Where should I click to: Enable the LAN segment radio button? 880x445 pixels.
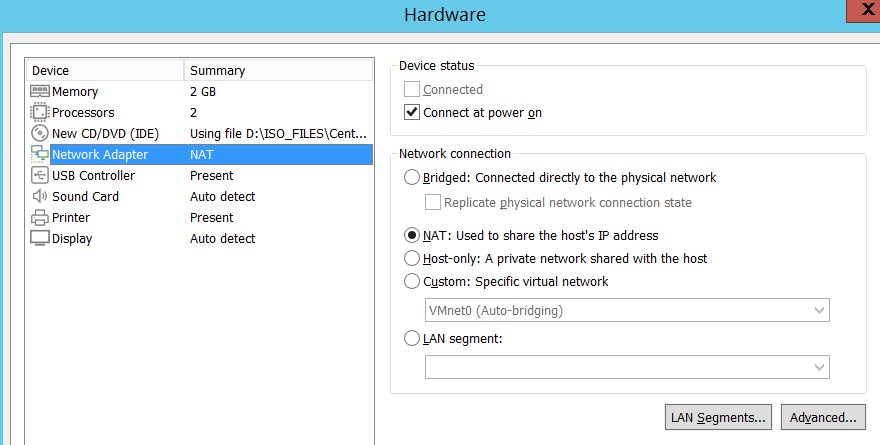(x=412, y=339)
